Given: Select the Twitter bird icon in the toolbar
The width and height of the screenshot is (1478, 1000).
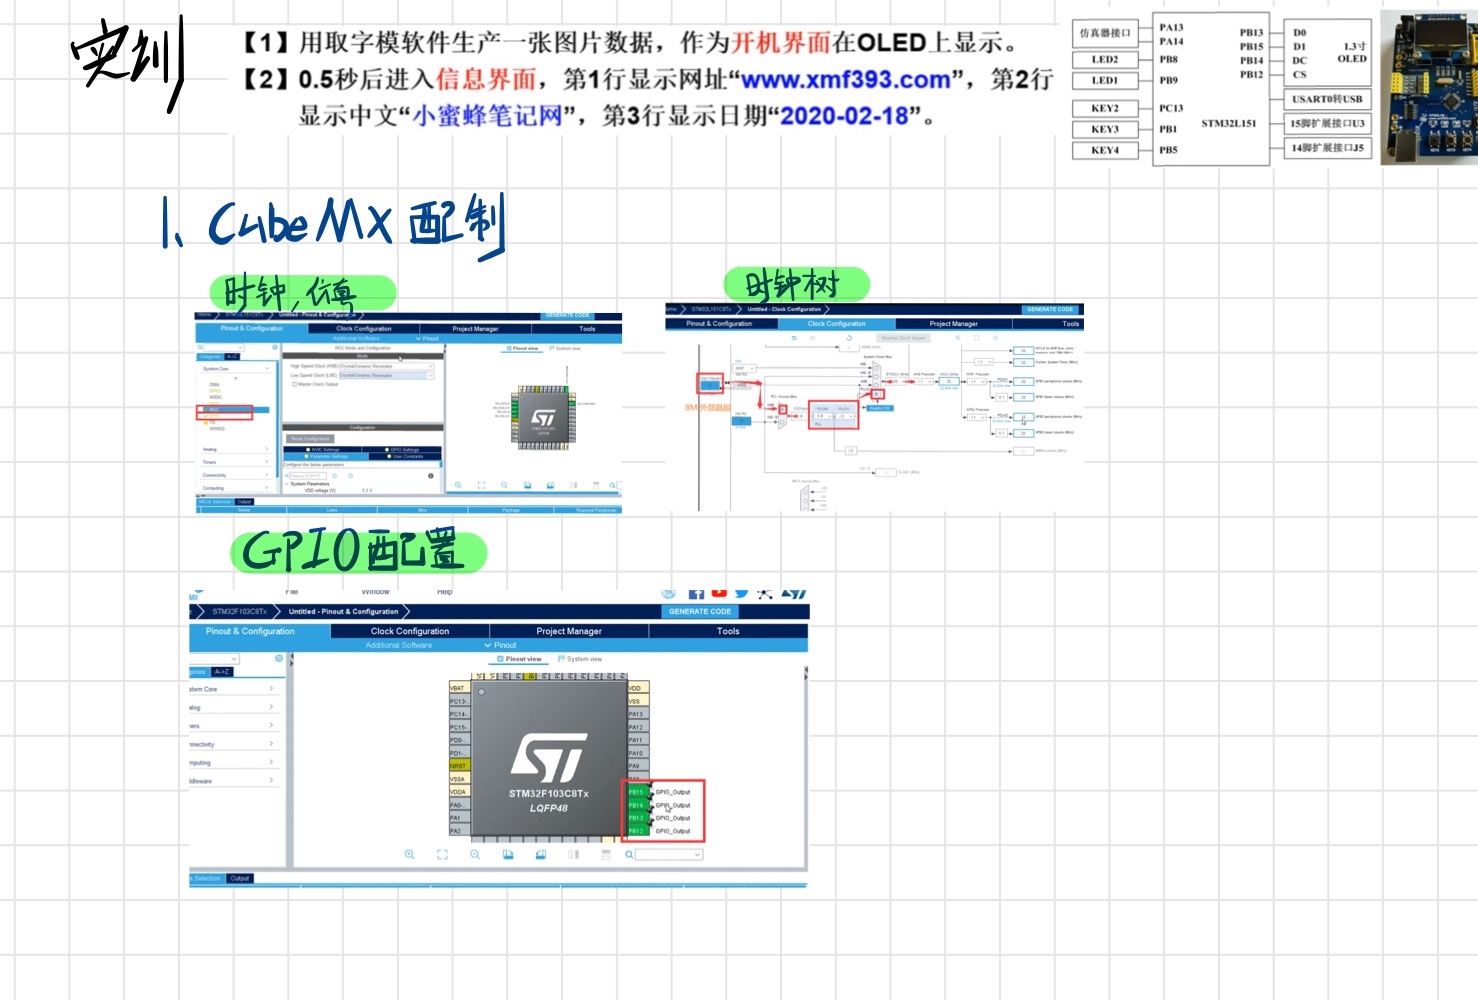Looking at the screenshot, I should tap(740, 592).
